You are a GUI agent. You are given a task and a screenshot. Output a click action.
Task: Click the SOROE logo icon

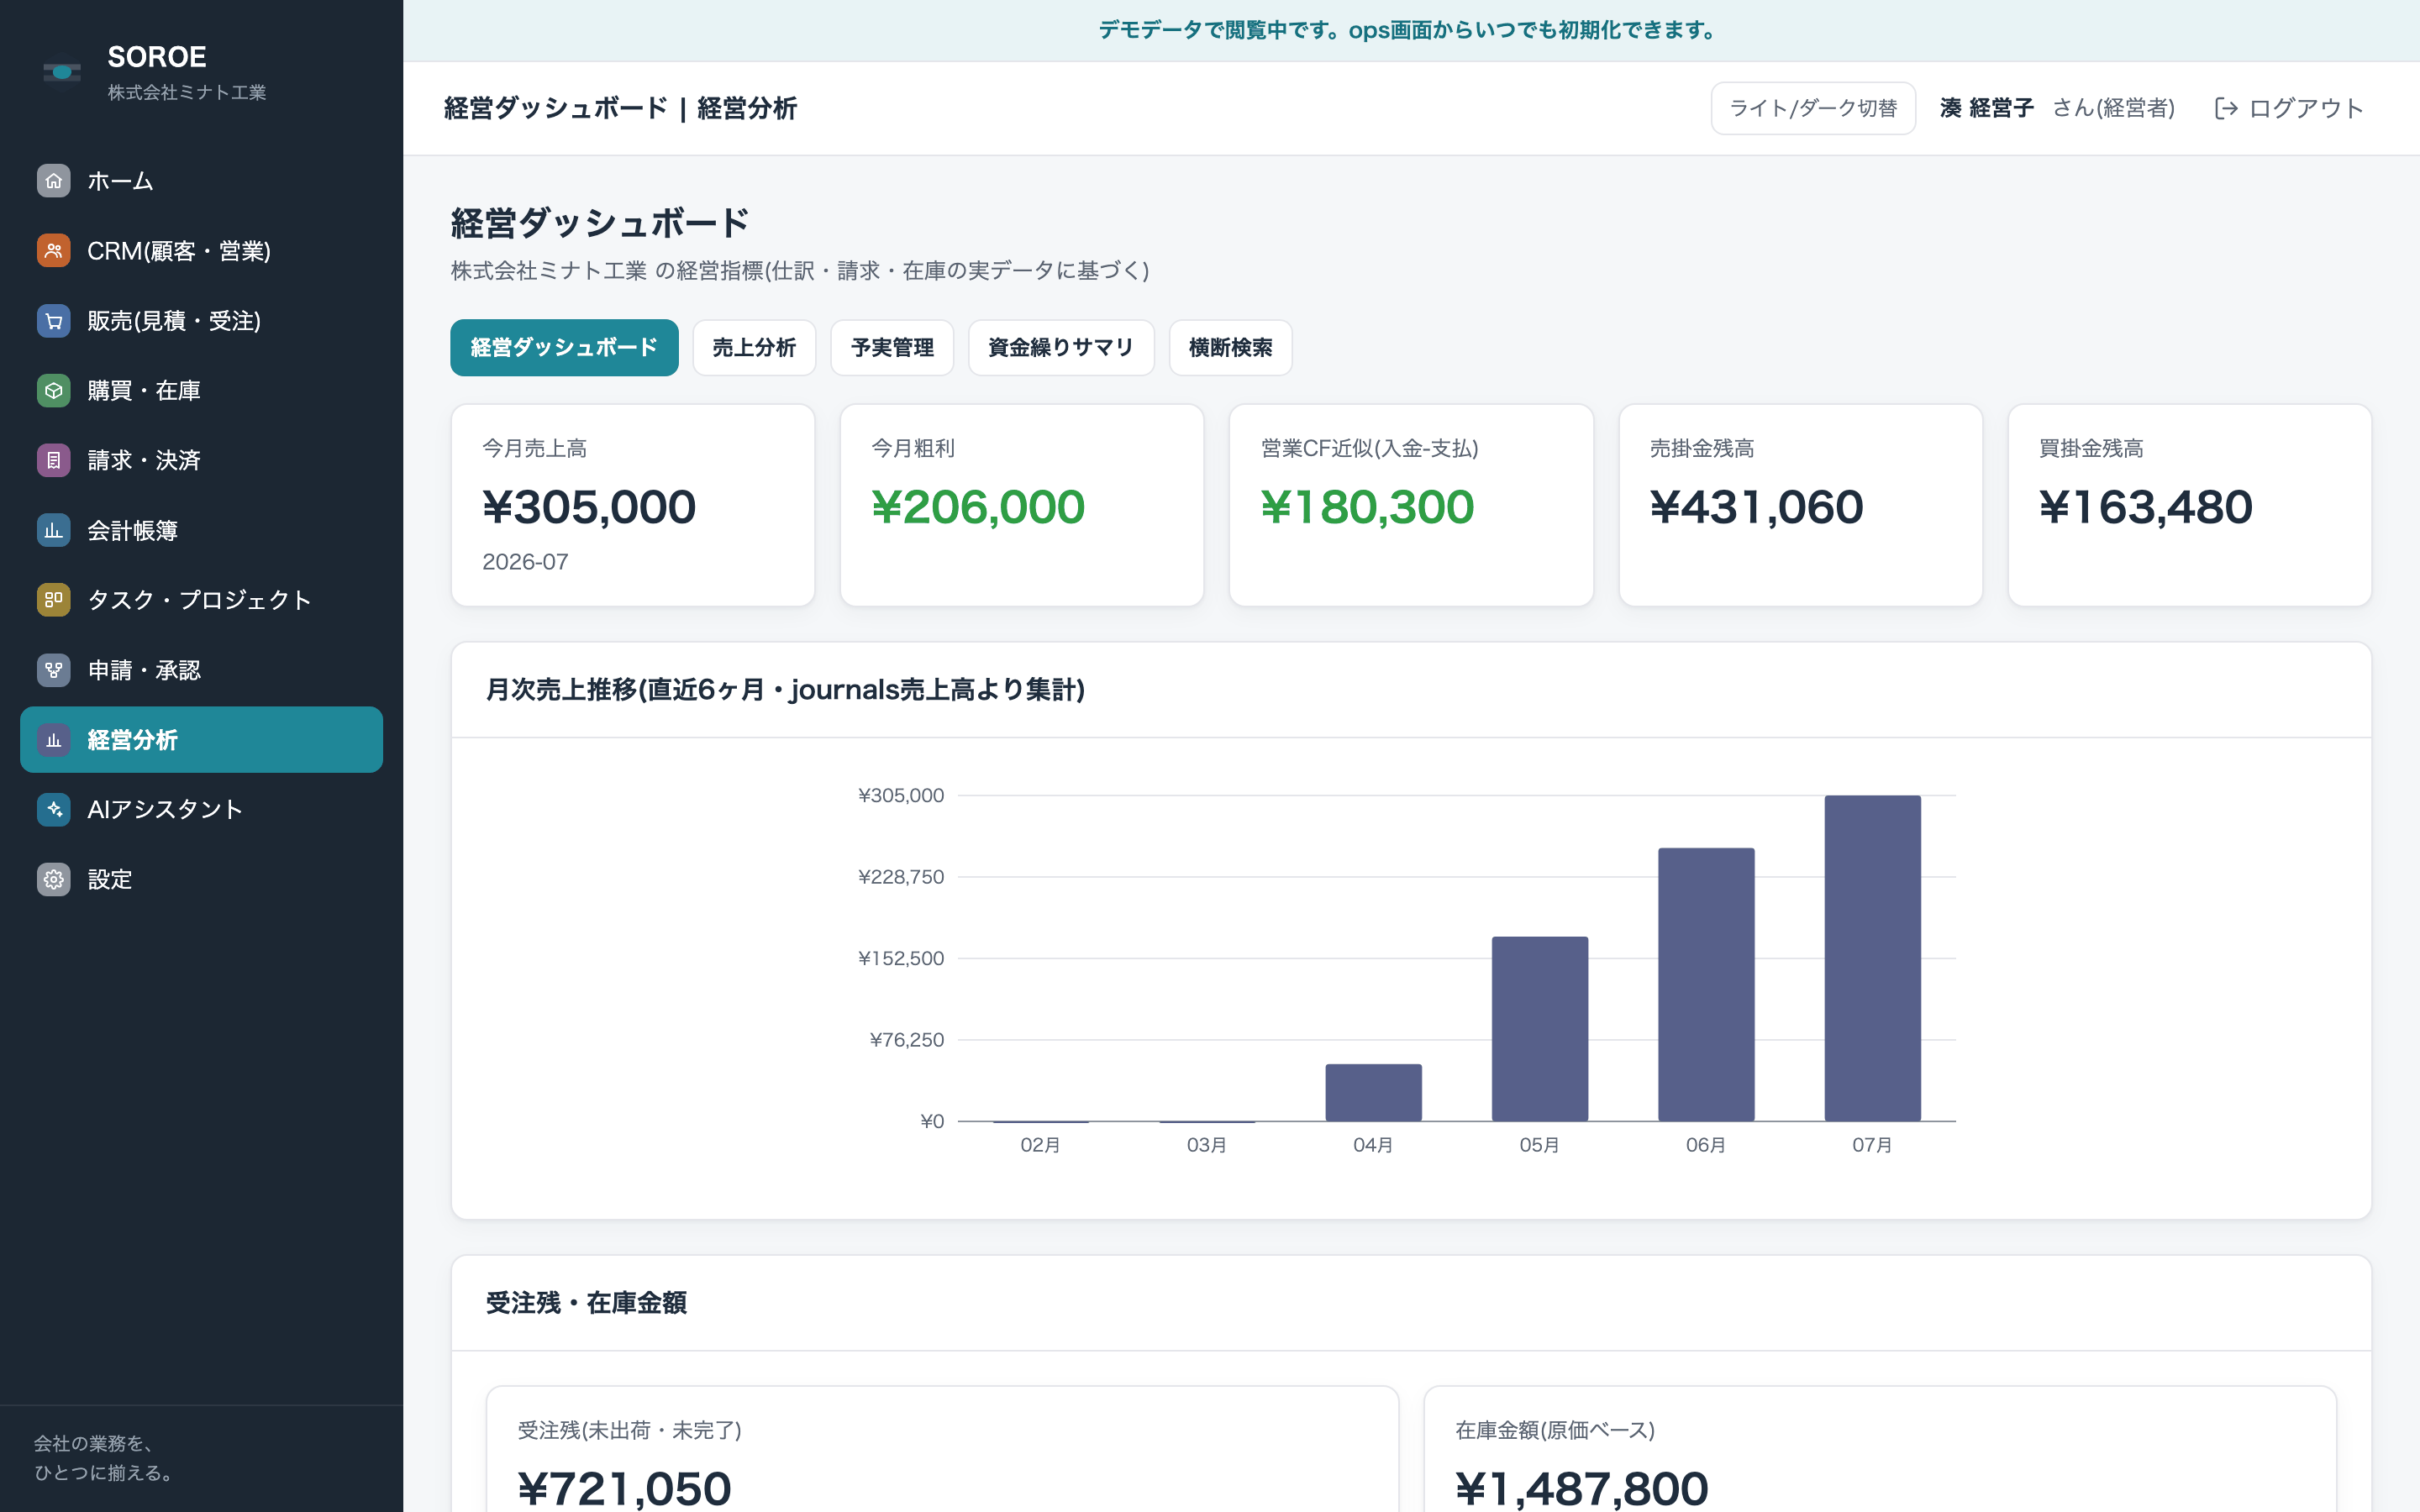pos(62,72)
